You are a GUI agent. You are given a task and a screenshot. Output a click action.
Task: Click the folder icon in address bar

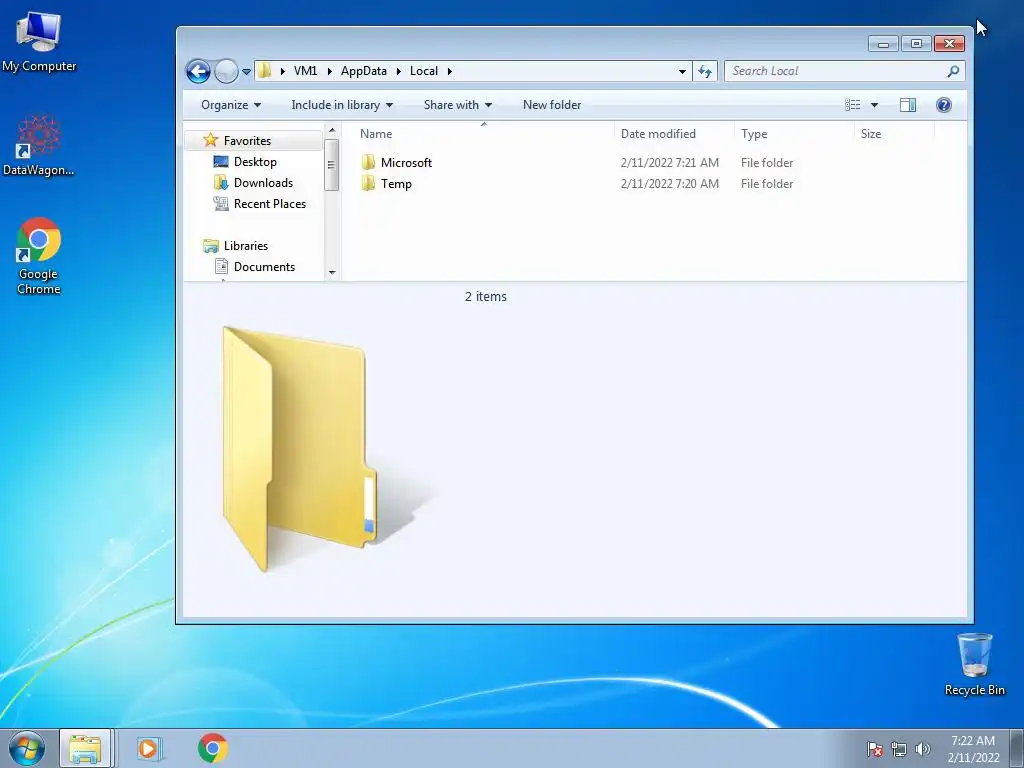[x=264, y=71]
